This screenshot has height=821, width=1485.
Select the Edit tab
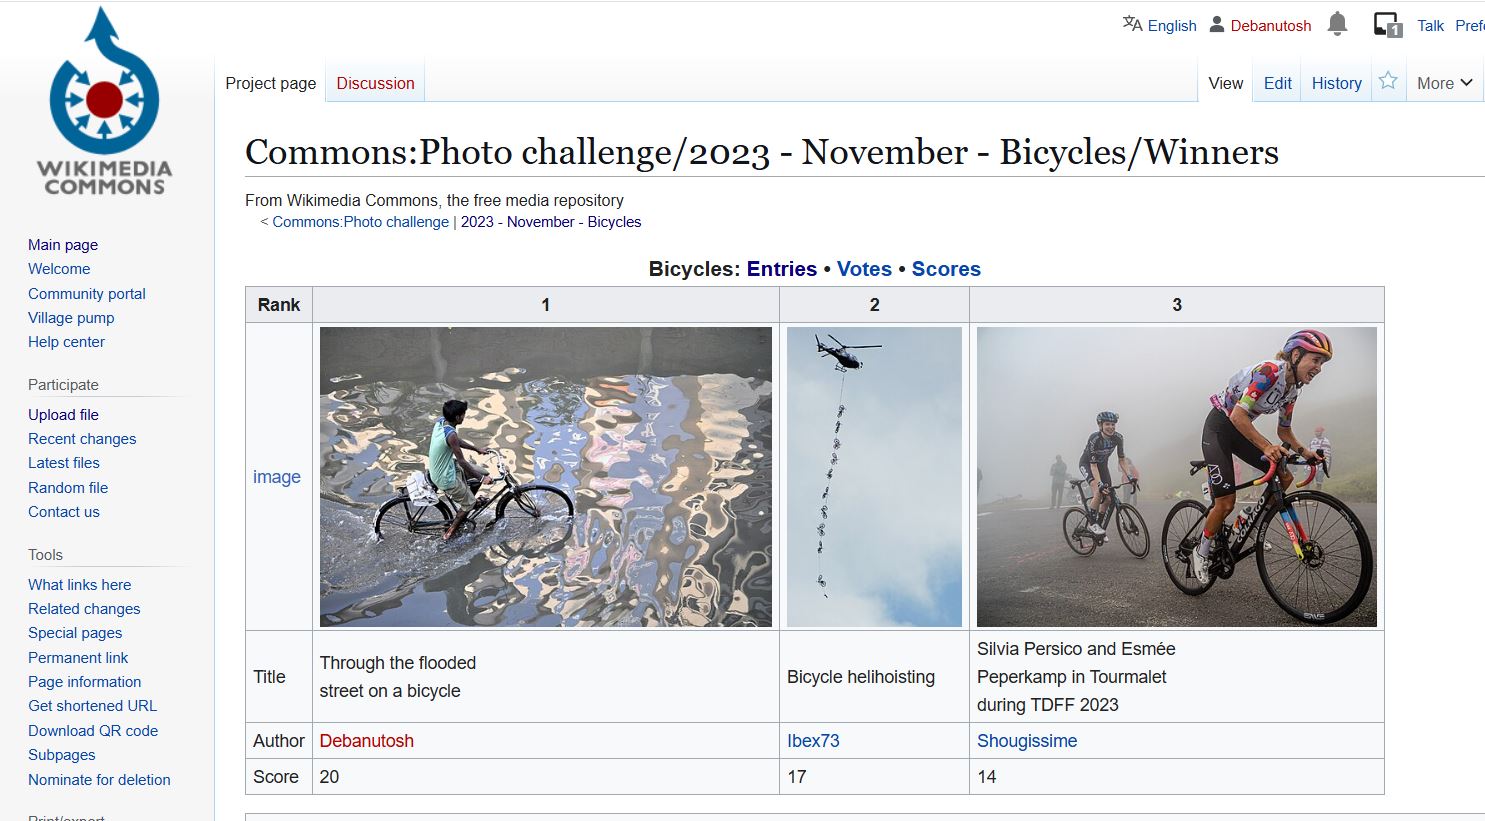click(x=1277, y=83)
